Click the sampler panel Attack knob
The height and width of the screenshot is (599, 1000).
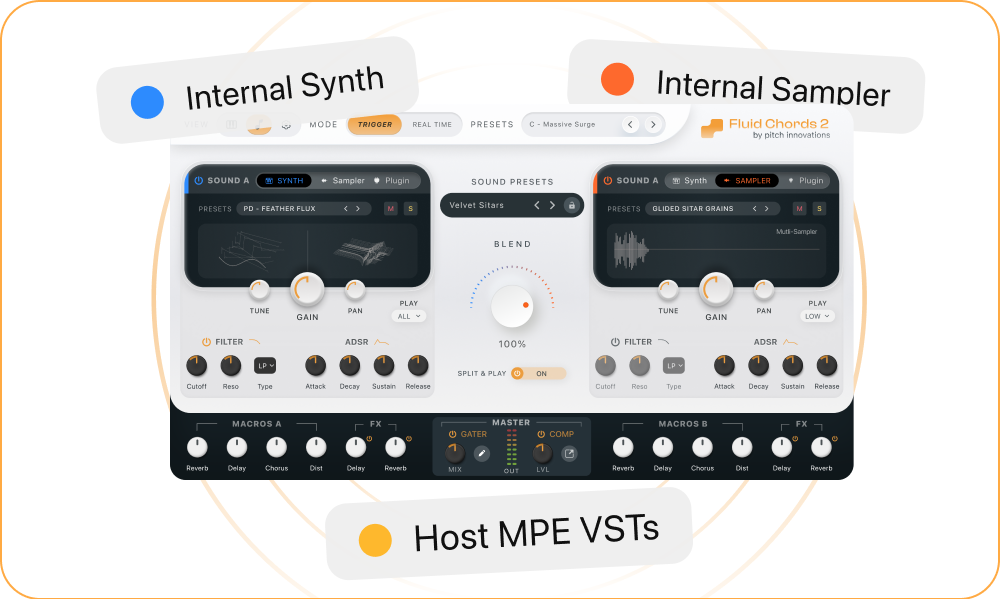pos(724,366)
